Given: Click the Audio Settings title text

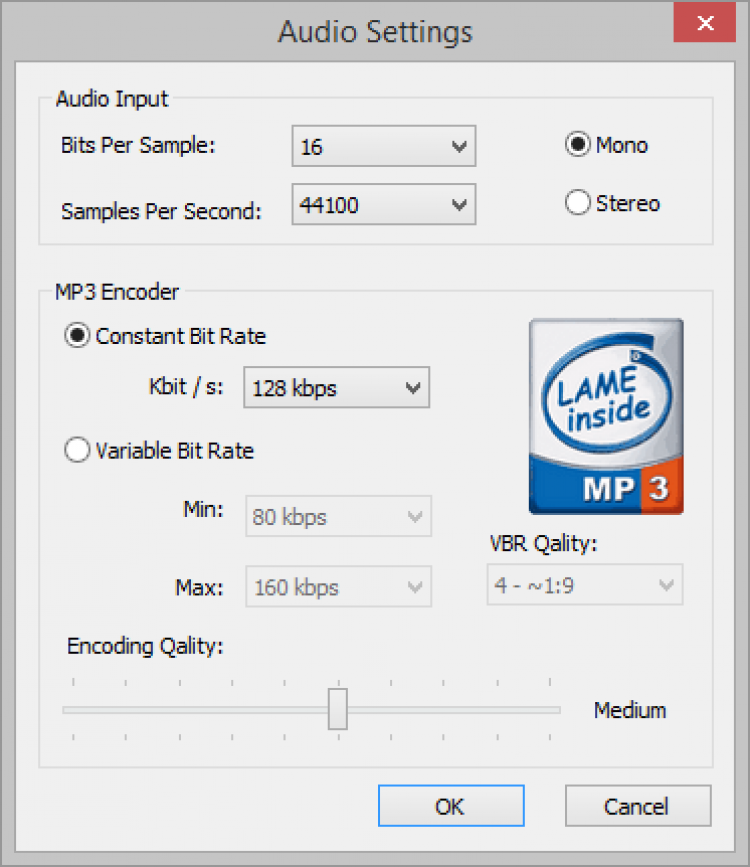Looking at the screenshot, I should [x=375, y=32].
